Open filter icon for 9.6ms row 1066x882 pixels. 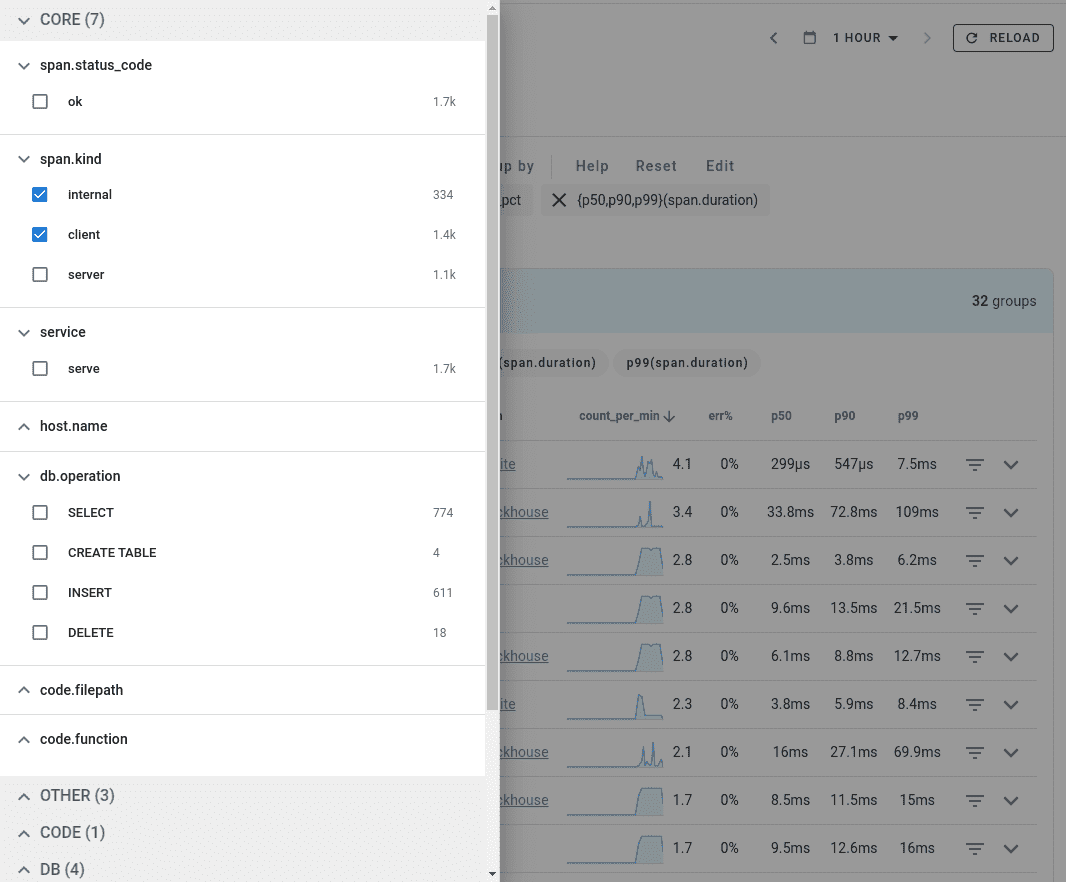[975, 609]
